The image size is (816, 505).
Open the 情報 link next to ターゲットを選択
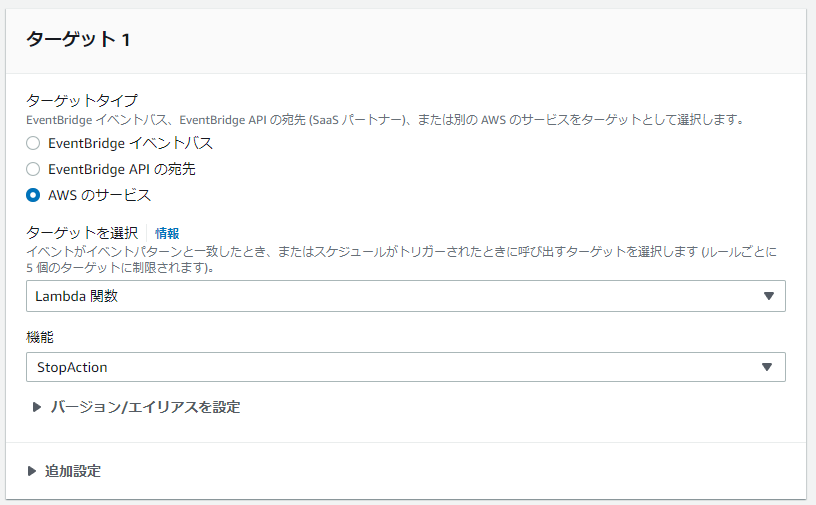[167, 233]
